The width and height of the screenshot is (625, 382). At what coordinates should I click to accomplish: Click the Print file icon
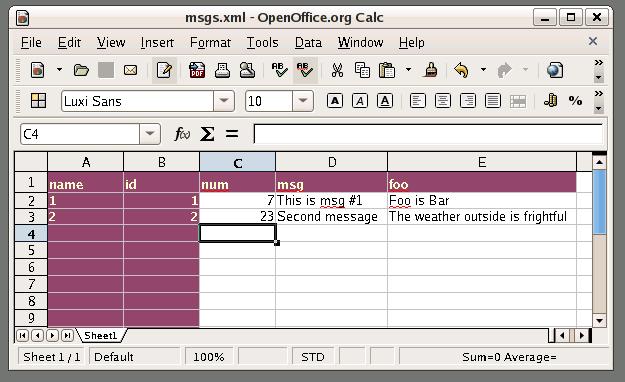pyautogui.click(x=222, y=71)
